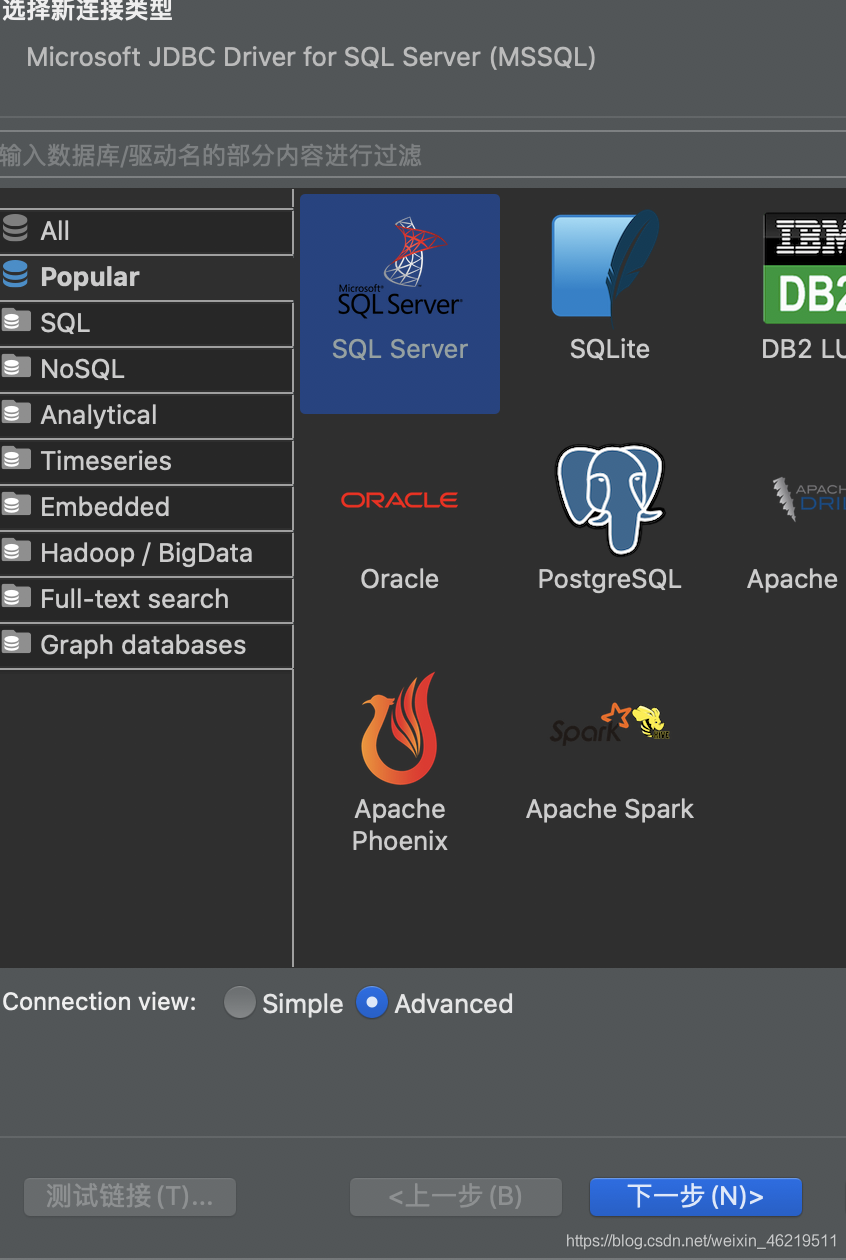The height and width of the screenshot is (1260, 846).
Task: Open the Timeseries category
Action: coord(146,461)
